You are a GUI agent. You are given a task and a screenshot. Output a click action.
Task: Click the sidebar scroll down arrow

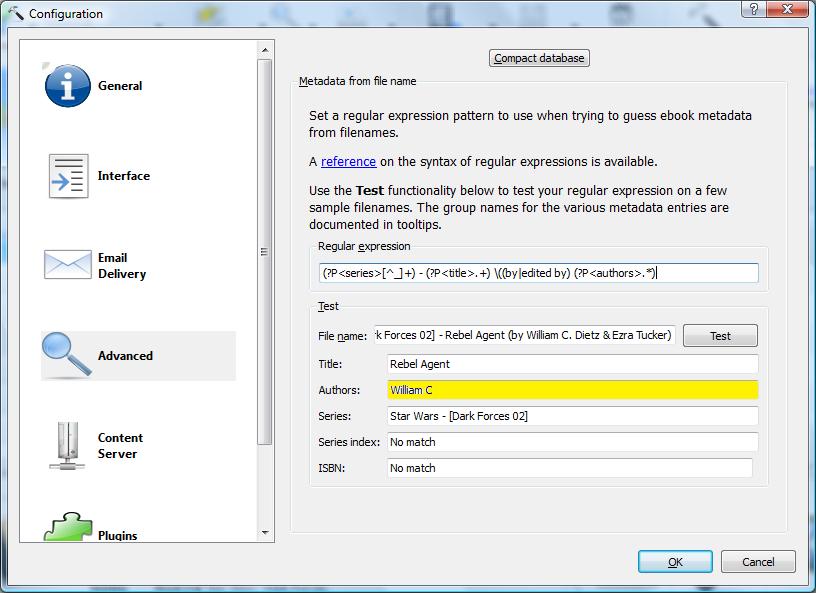point(265,532)
